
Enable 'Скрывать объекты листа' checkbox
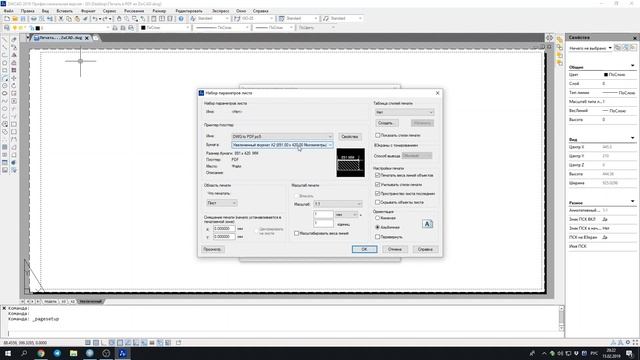tap(378, 202)
